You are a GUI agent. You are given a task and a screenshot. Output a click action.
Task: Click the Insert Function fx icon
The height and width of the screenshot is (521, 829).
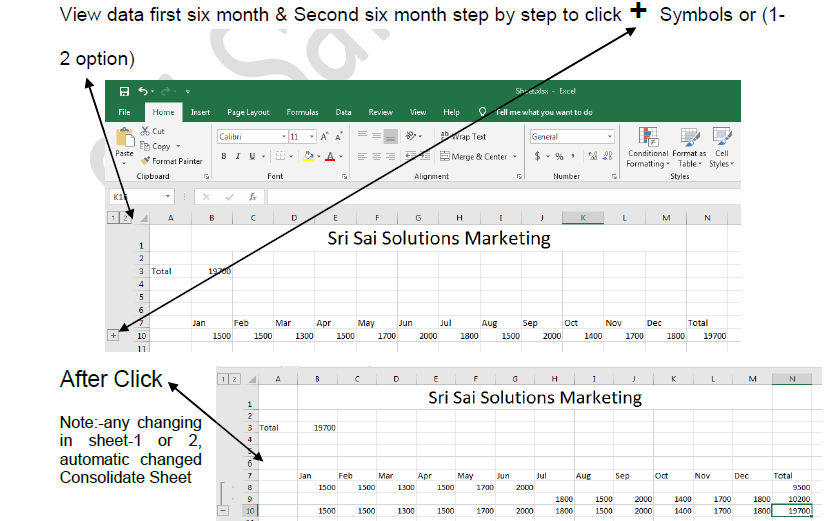[253, 197]
